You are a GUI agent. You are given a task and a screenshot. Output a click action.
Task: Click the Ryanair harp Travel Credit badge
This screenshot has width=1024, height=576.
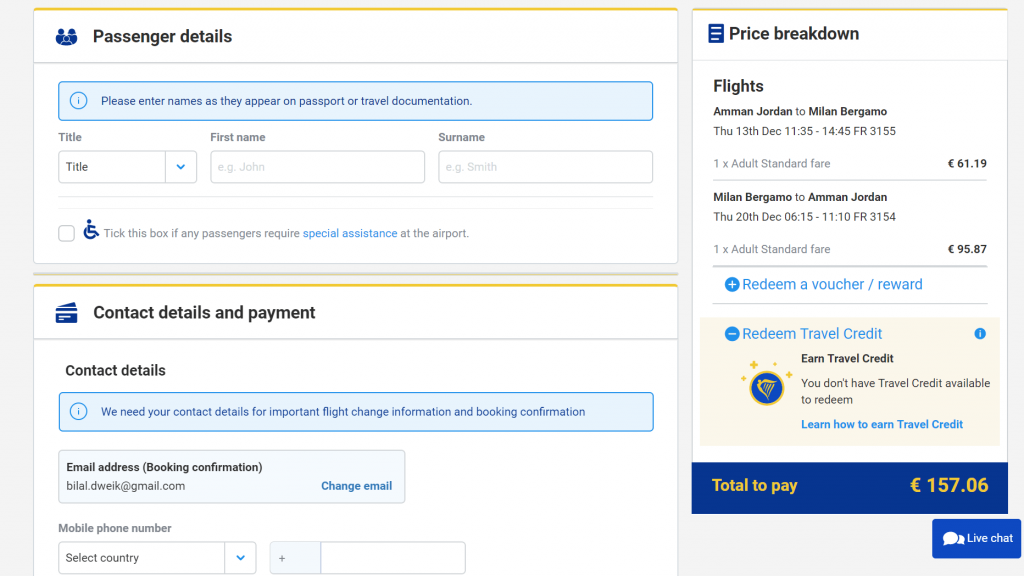(767, 386)
